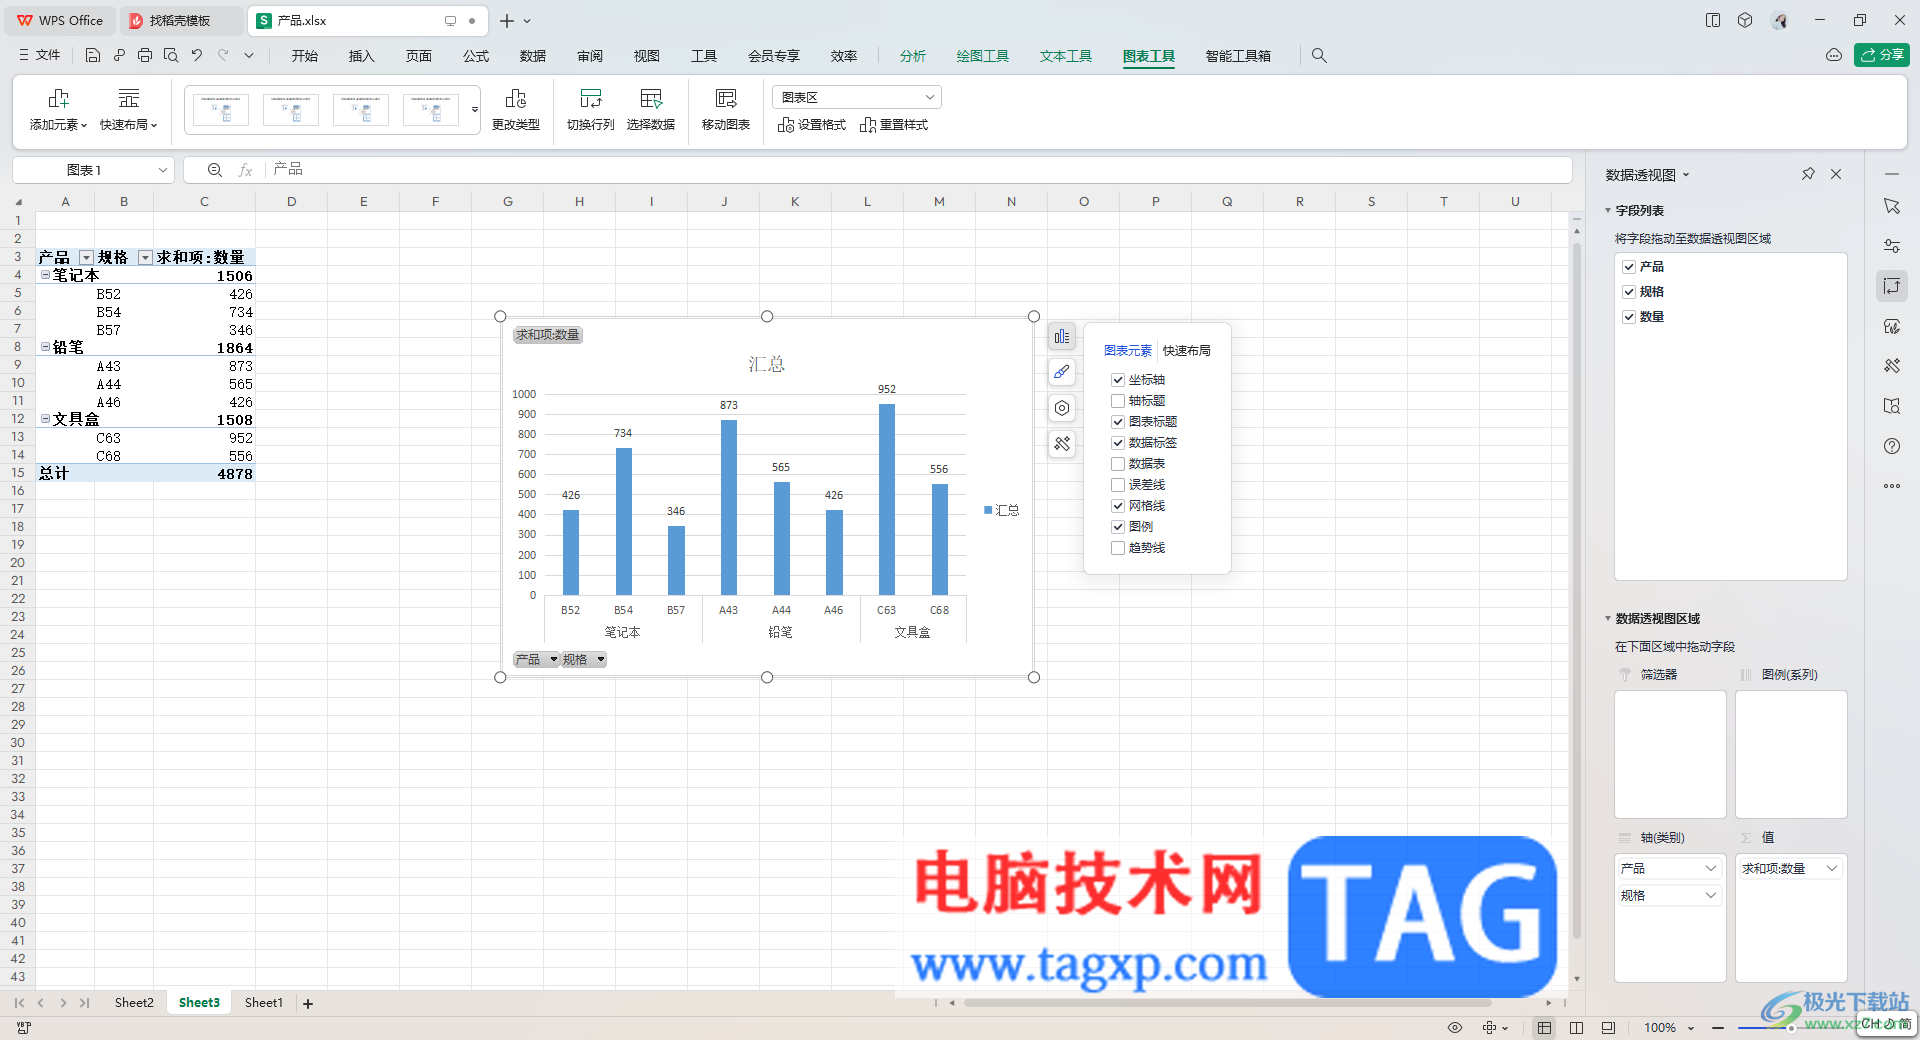The width and height of the screenshot is (1920, 1040).
Task: Toggle 图例 (Legend) checkbox
Action: (x=1118, y=527)
